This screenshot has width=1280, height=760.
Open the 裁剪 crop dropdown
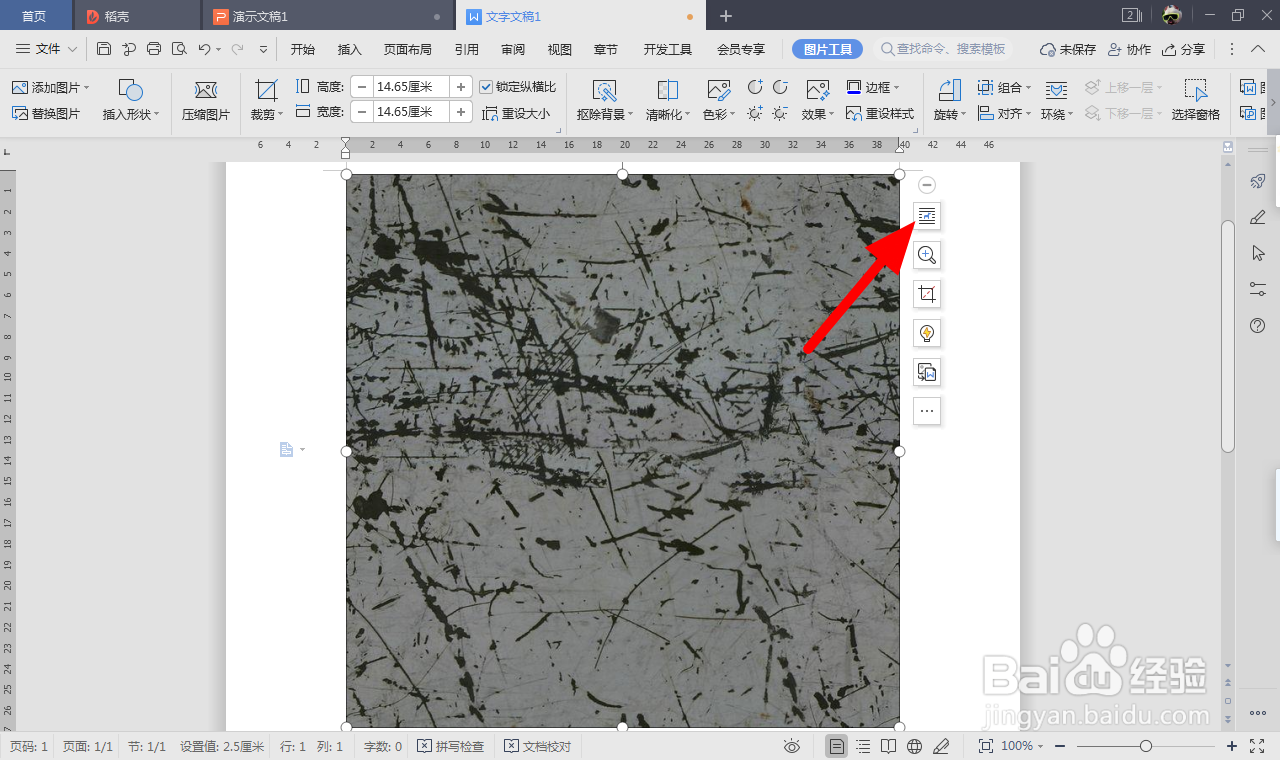coord(267,115)
